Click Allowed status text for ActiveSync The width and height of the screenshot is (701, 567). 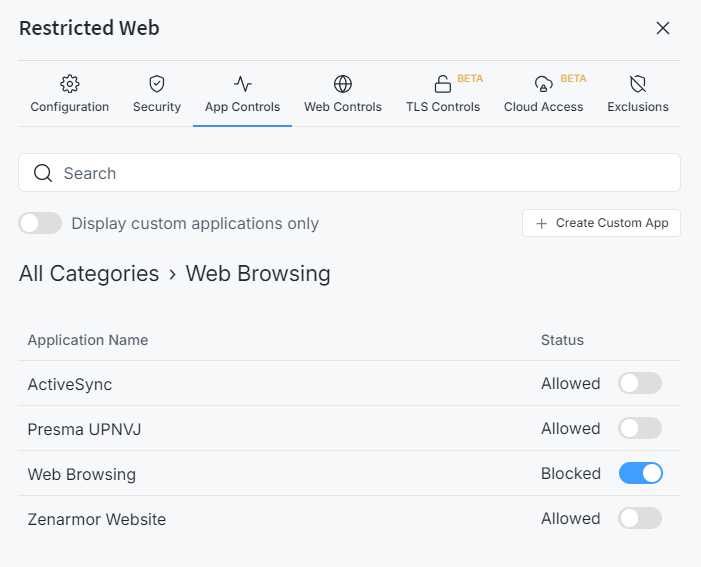click(570, 384)
